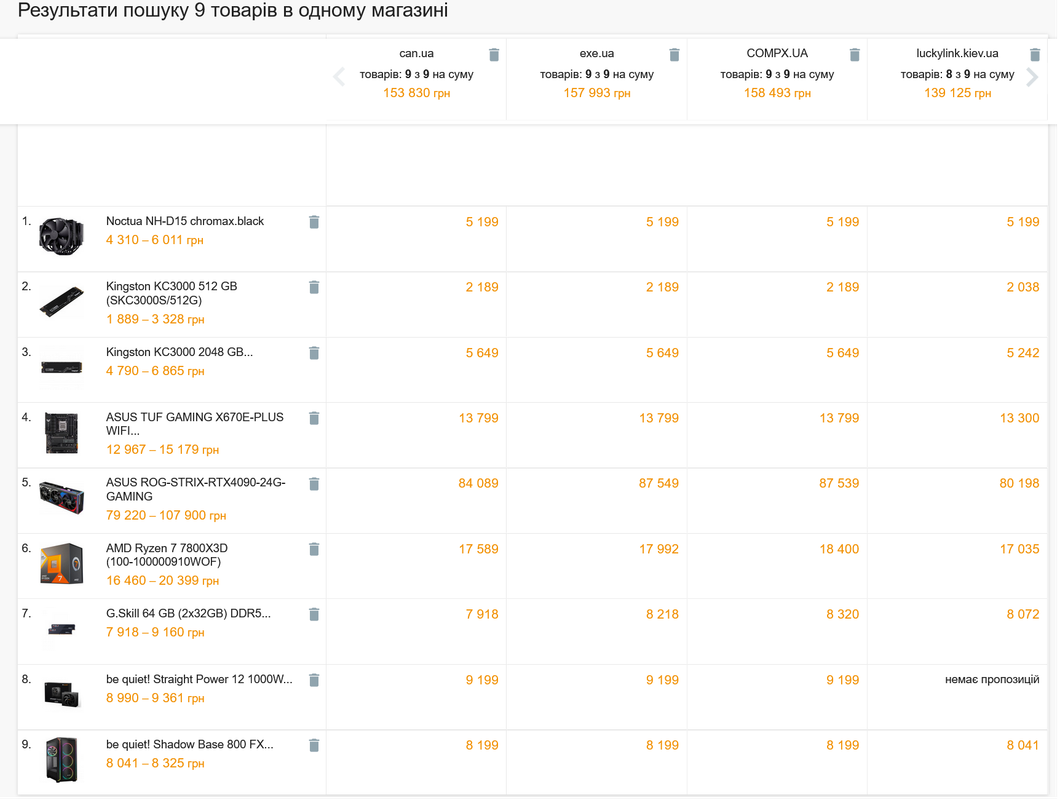Click RTX 4090 graphics card thumbnail
Image resolution: width=1060 pixels, height=800 pixels.
pyautogui.click(x=62, y=498)
